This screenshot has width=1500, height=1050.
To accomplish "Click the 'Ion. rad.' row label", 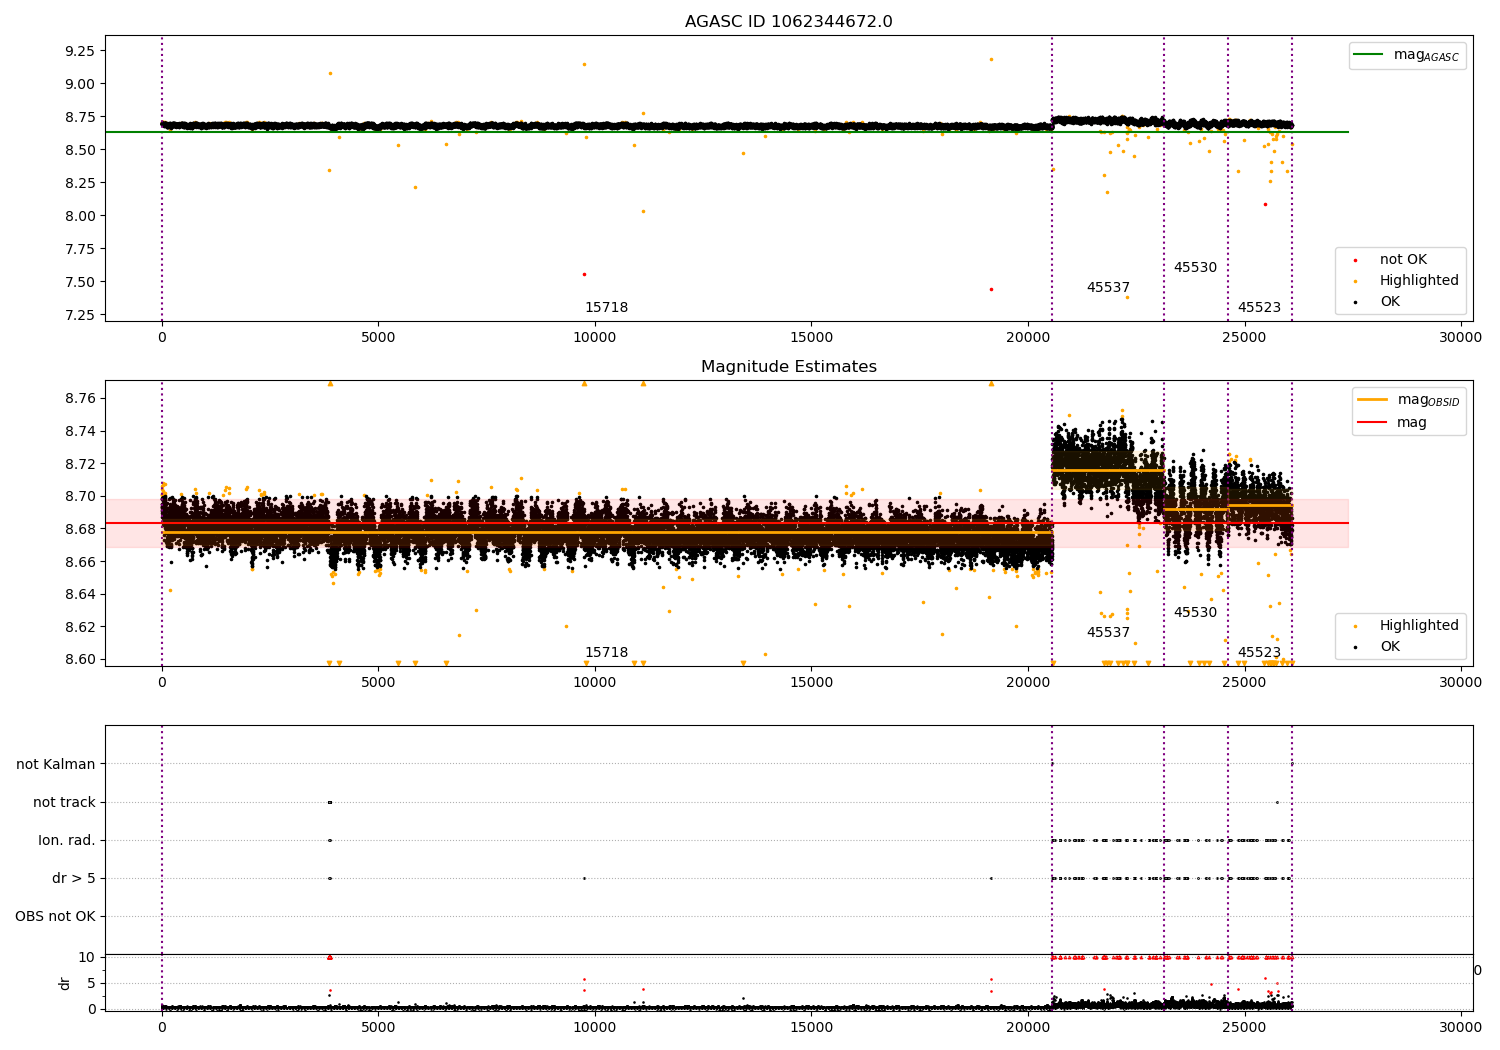I will (67, 841).
